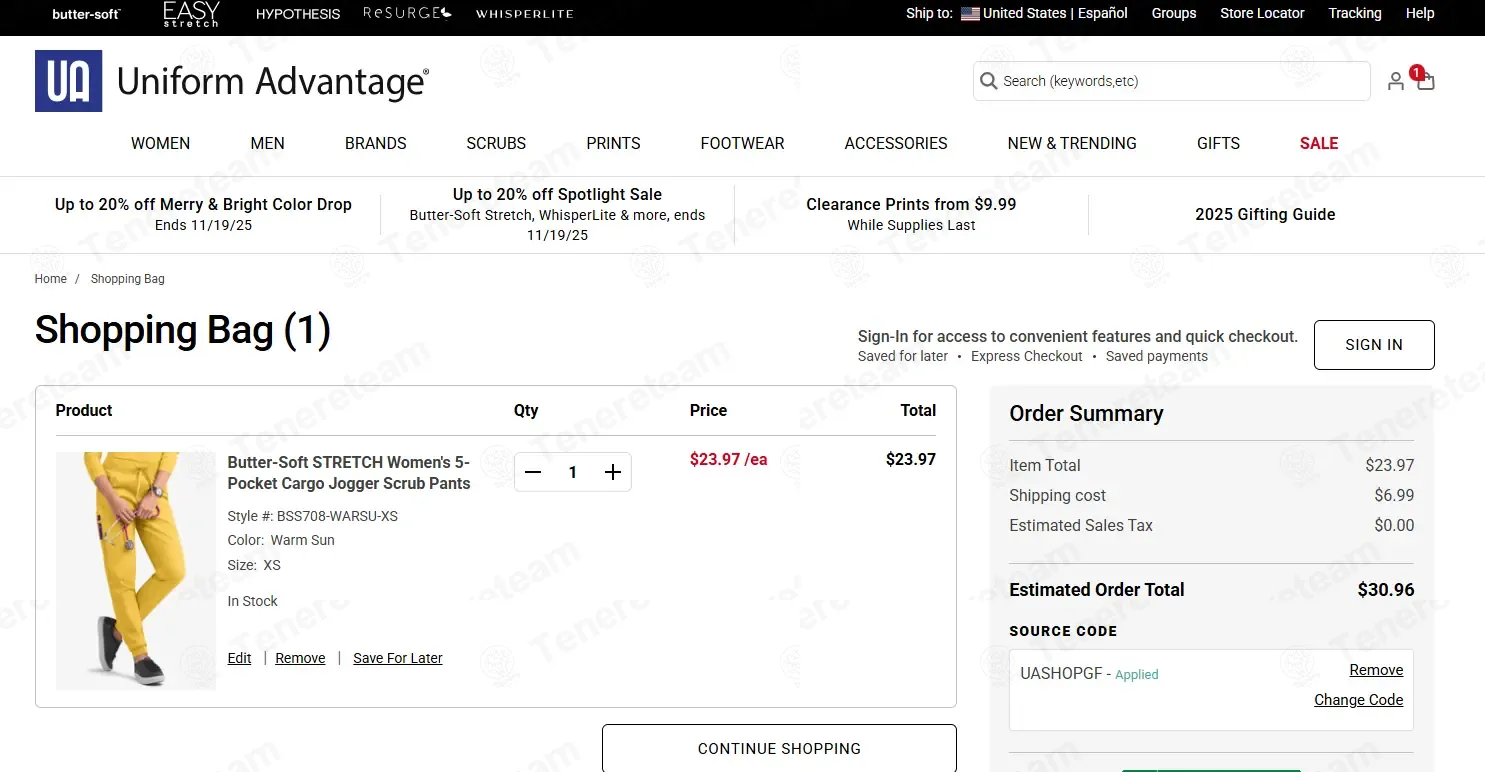Screen dimensions: 1485x772
Task: Click the search magnifier icon
Action: 989,81
